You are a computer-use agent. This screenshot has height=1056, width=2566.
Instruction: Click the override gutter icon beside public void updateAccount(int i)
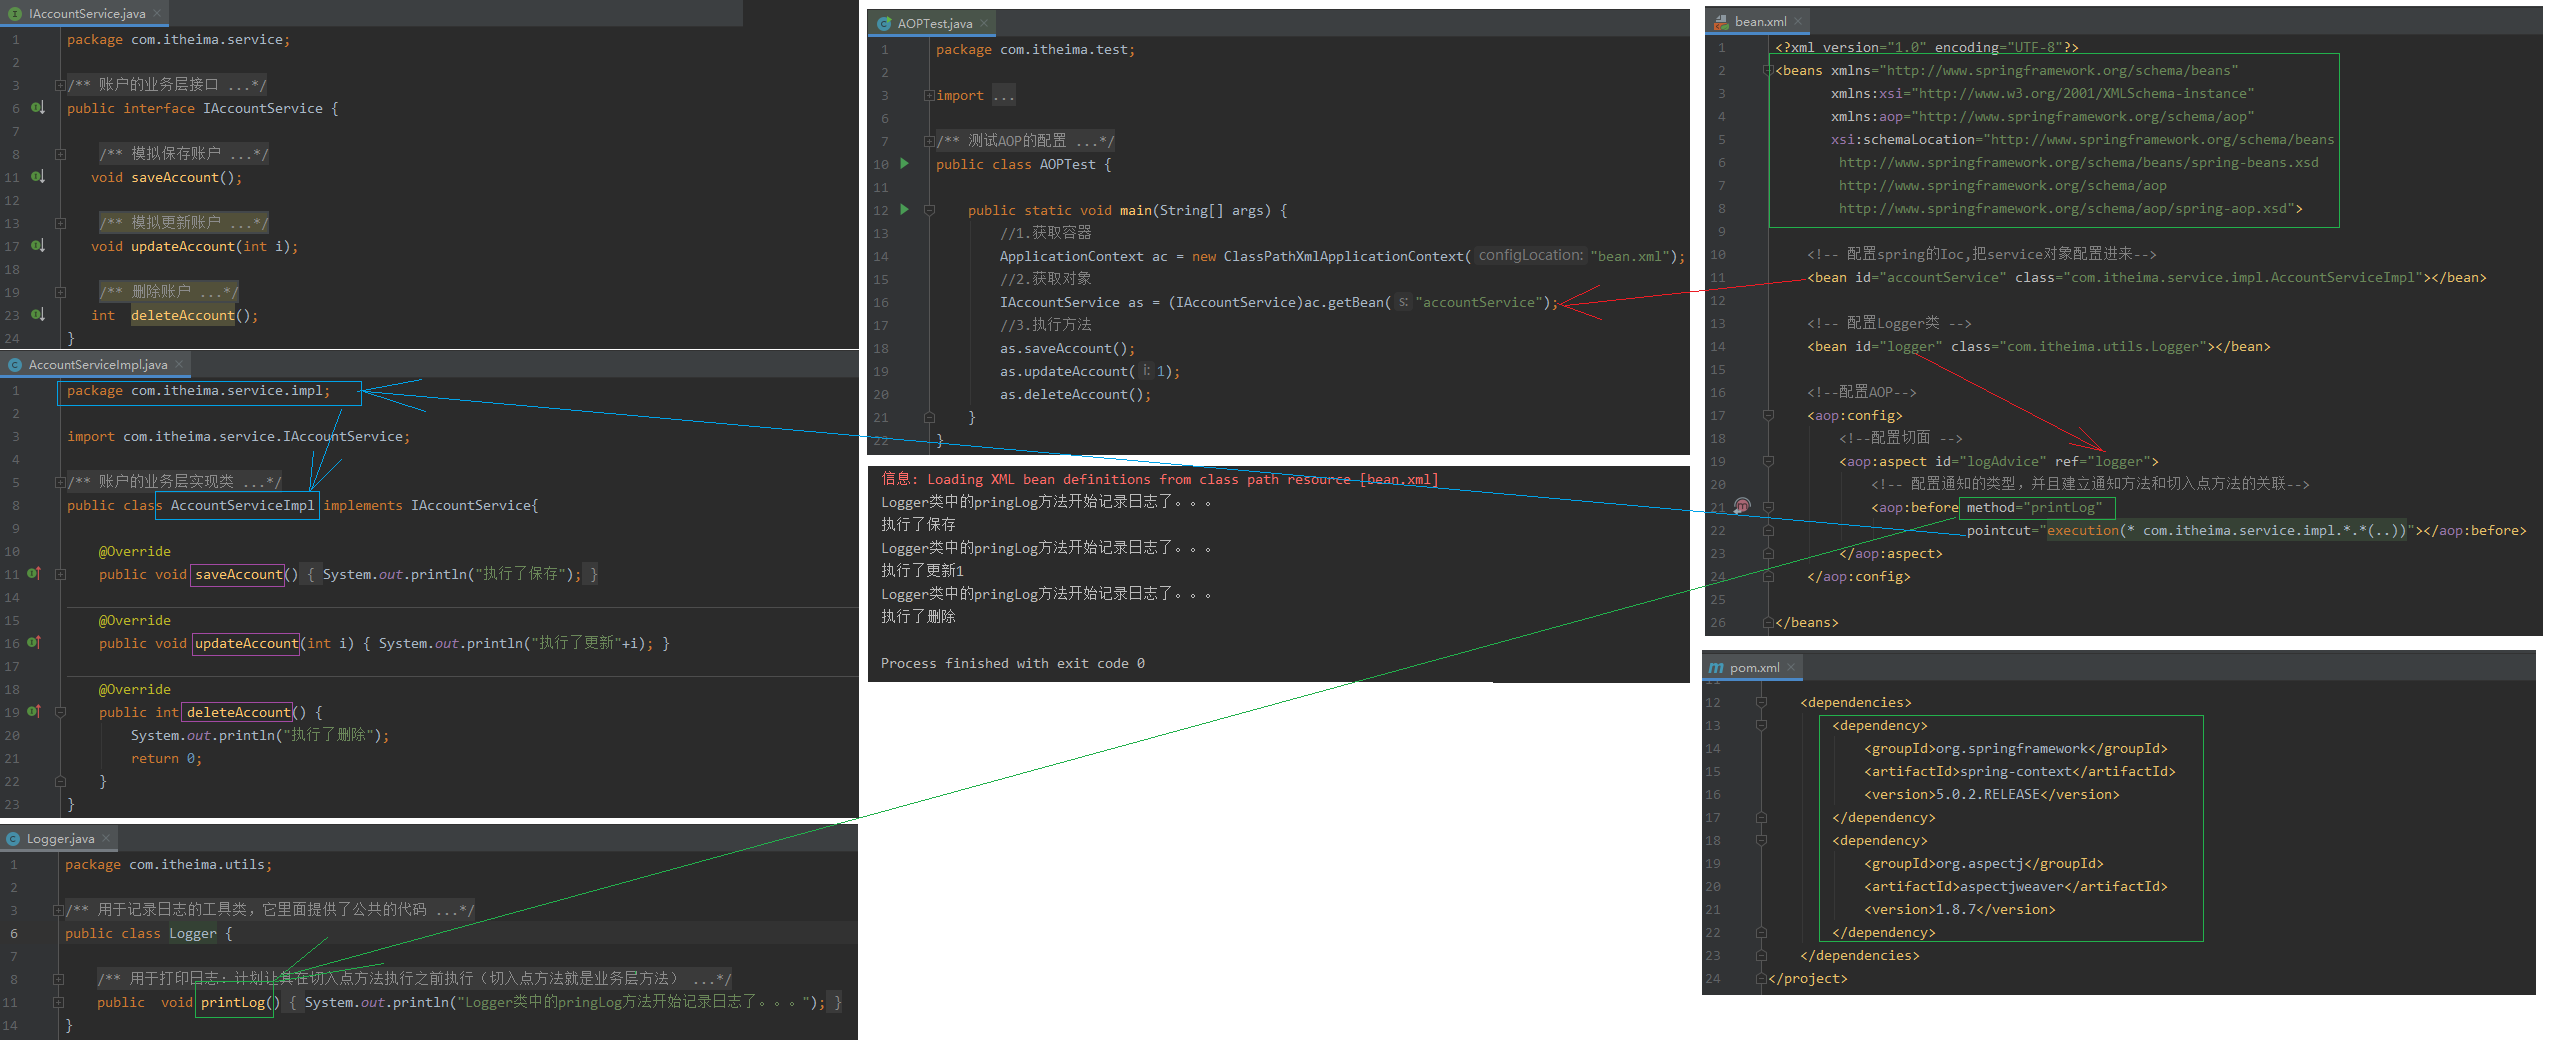[x=34, y=642]
